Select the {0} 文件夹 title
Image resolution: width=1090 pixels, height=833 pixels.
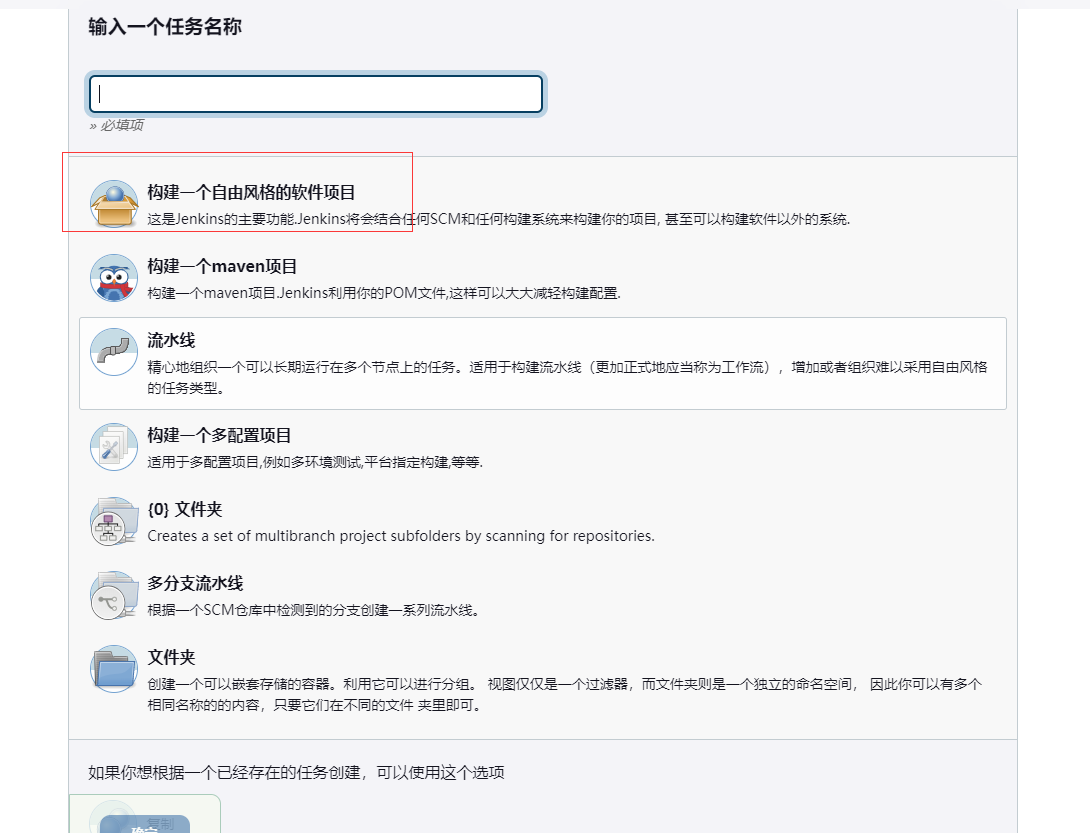pyautogui.click(x=184, y=510)
